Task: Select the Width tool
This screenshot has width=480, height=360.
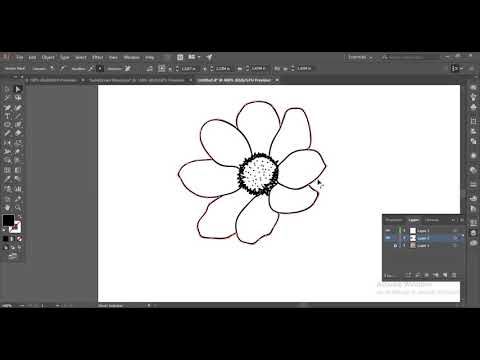Action: coord(7,152)
